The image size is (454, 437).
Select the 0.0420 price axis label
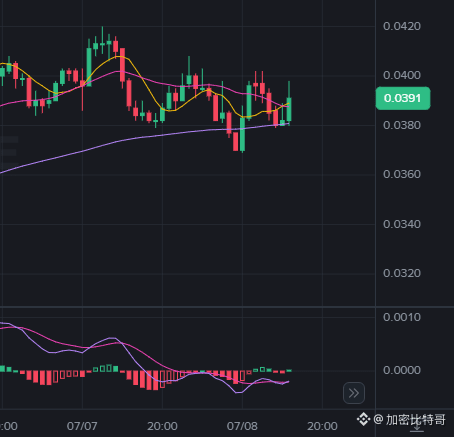pyautogui.click(x=402, y=26)
